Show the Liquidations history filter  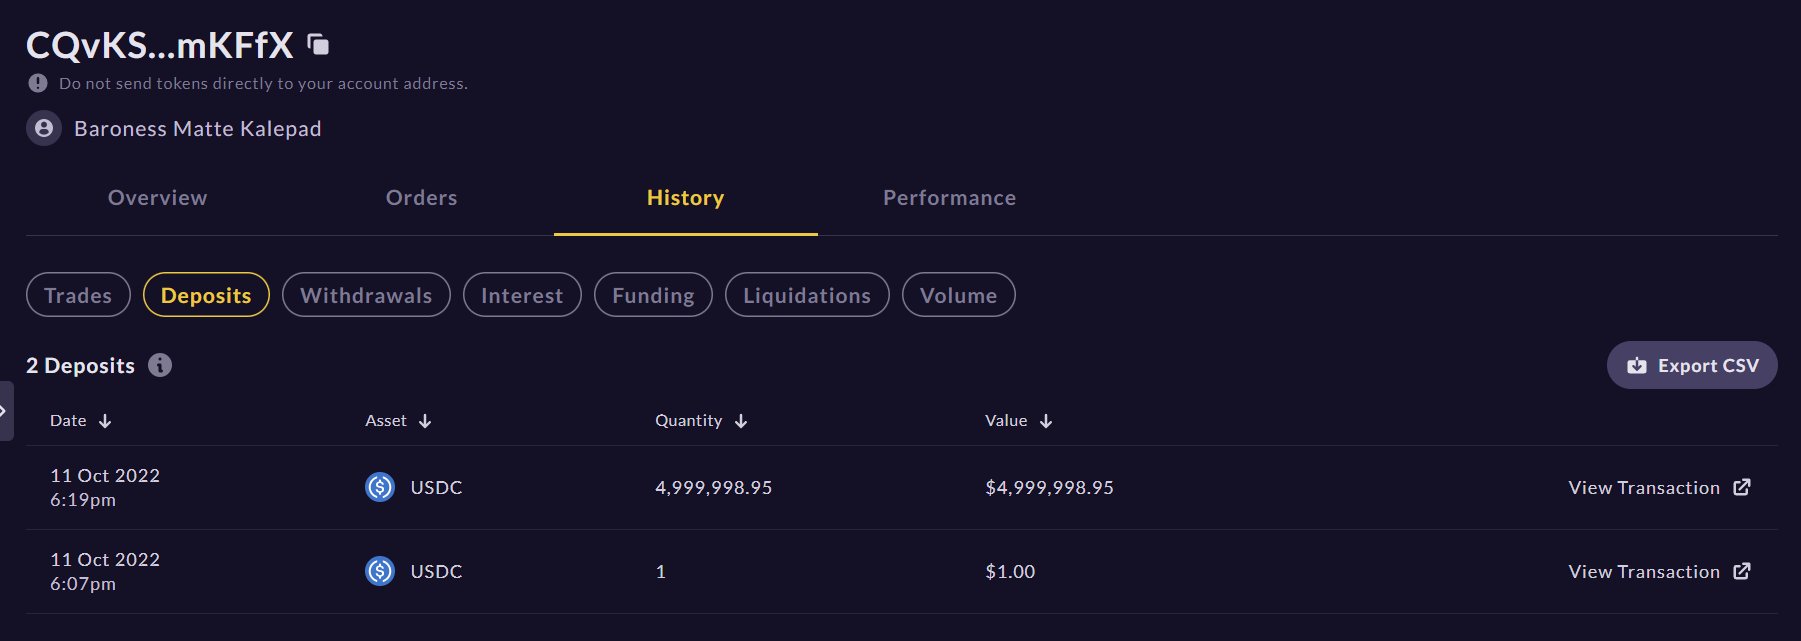coord(806,295)
